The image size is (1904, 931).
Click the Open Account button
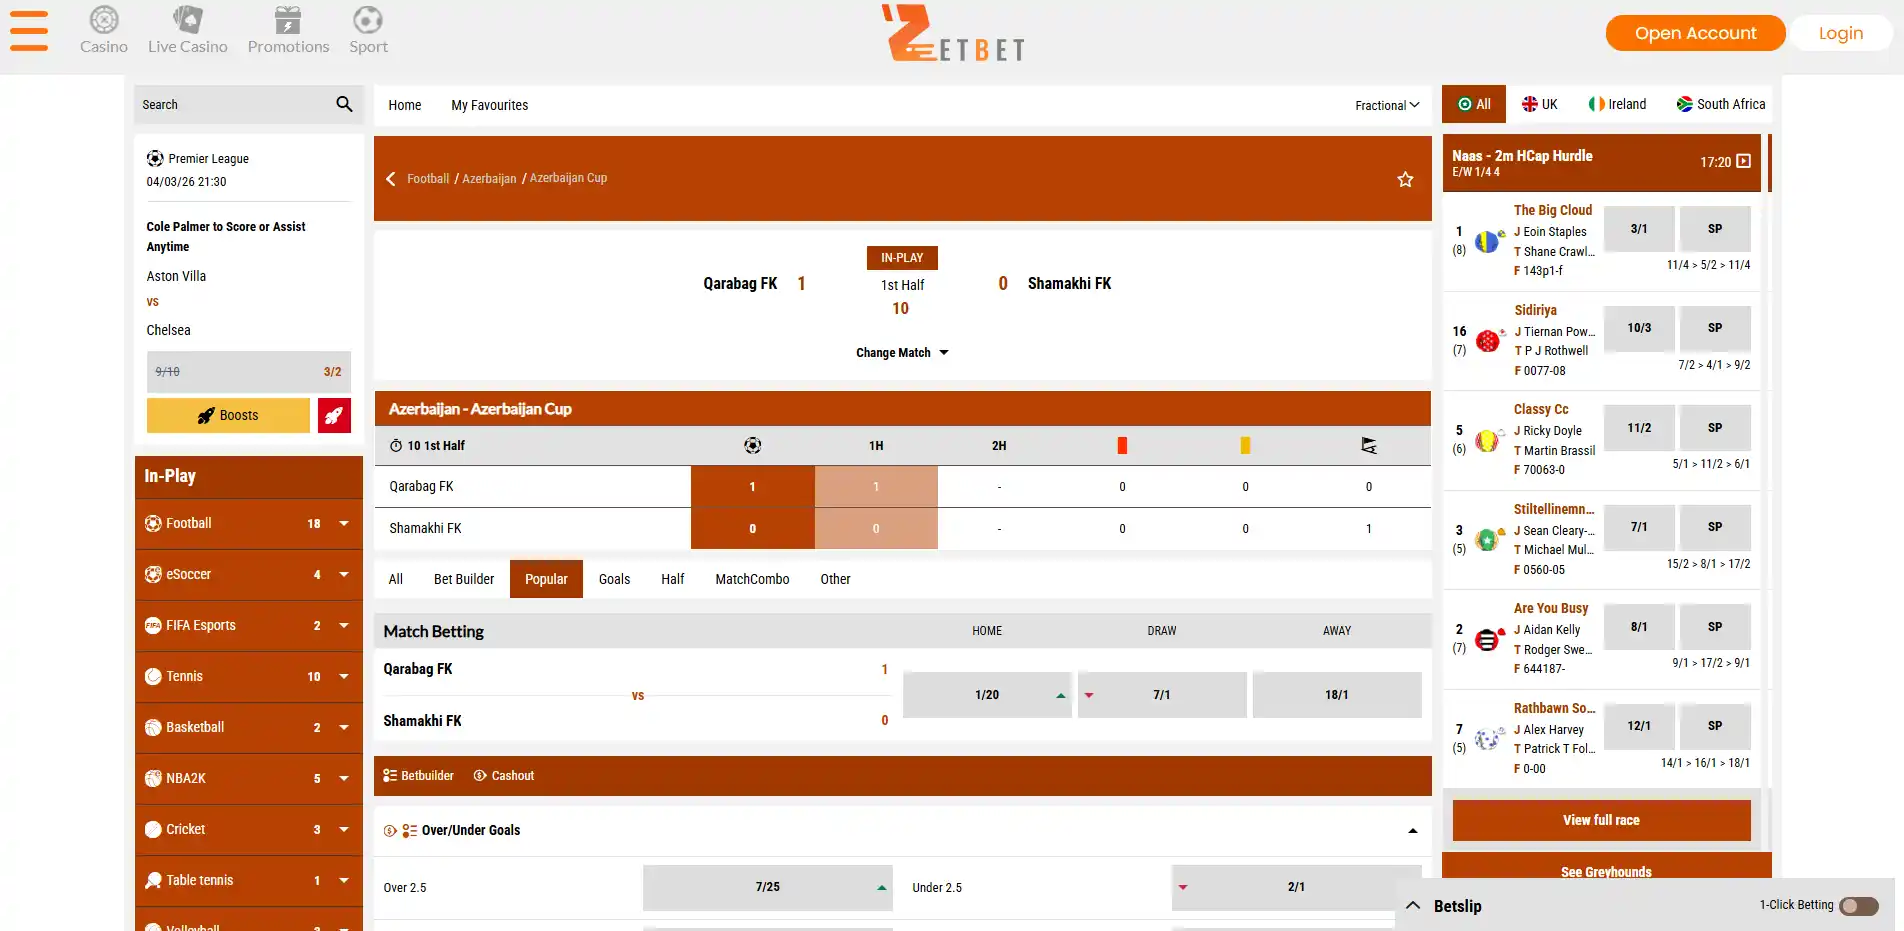[x=1695, y=33]
